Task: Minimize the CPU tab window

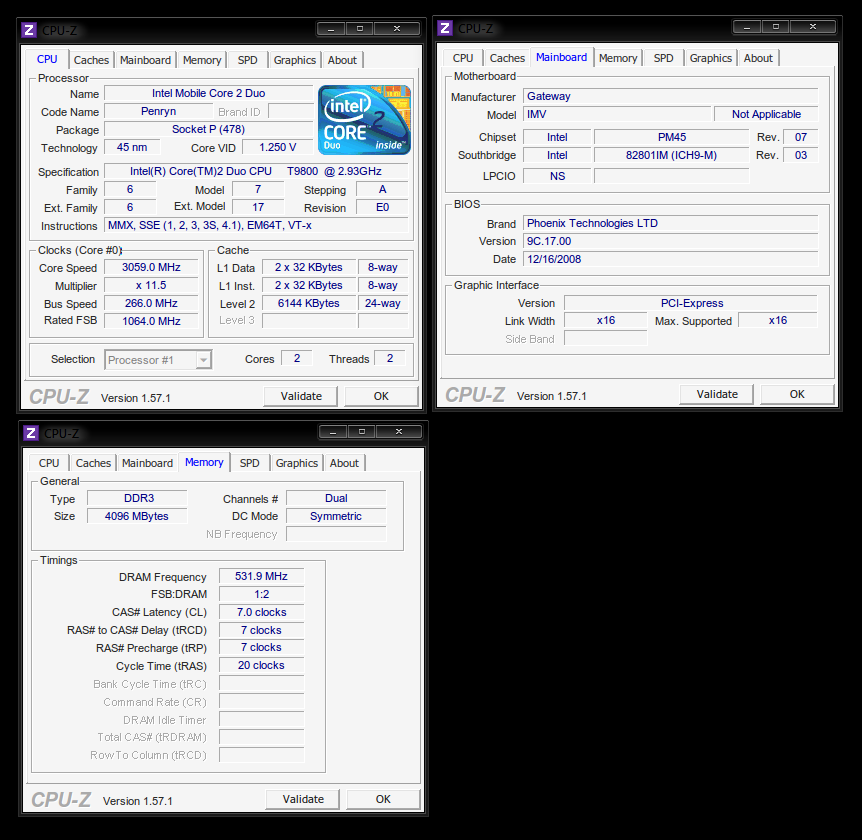Action: click(x=331, y=29)
